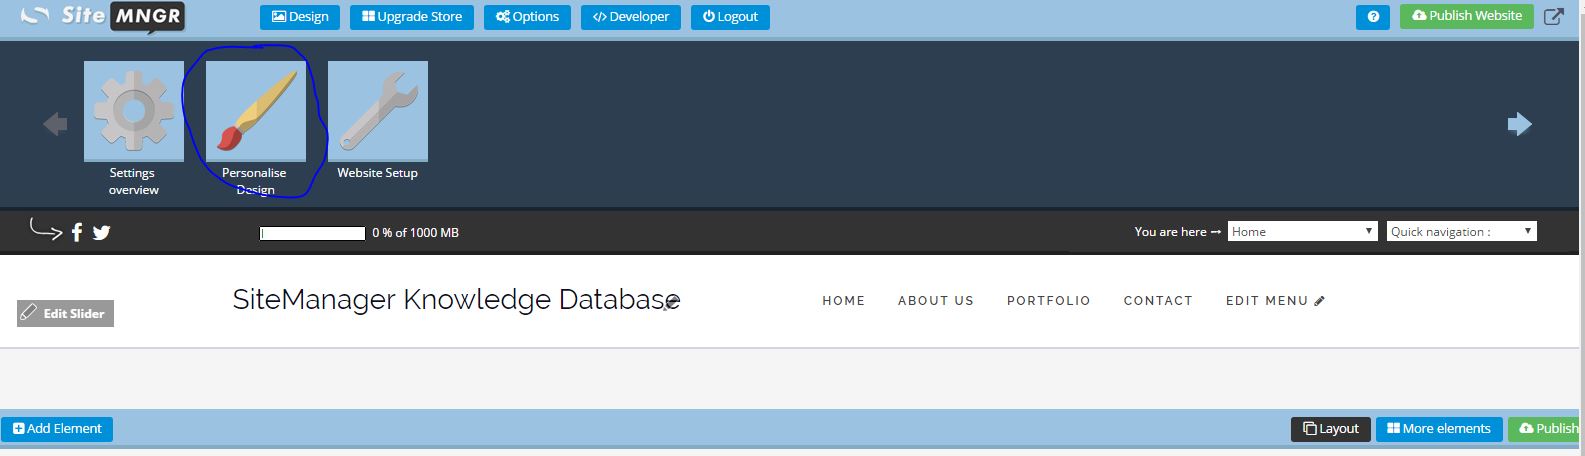The height and width of the screenshot is (456, 1585).
Task: Open the Options menu
Action: click(527, 17)
